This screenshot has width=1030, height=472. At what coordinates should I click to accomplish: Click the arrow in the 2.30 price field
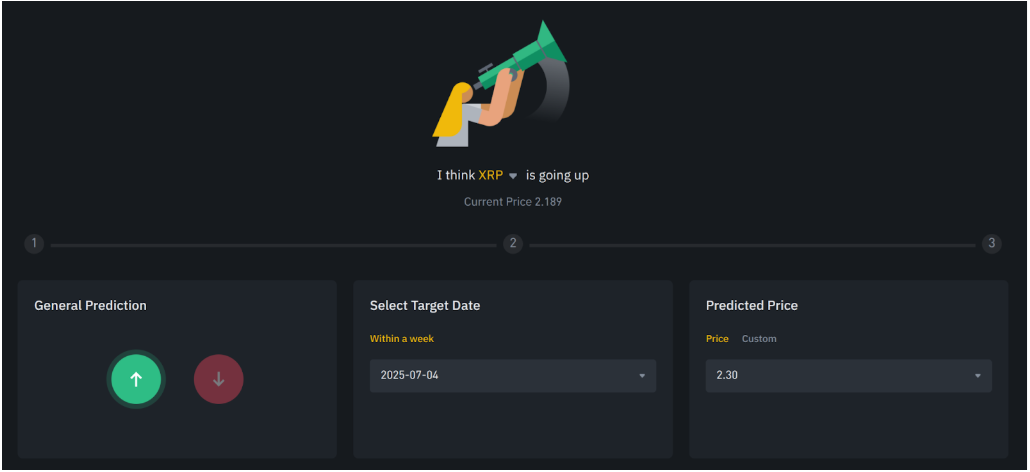978,376
